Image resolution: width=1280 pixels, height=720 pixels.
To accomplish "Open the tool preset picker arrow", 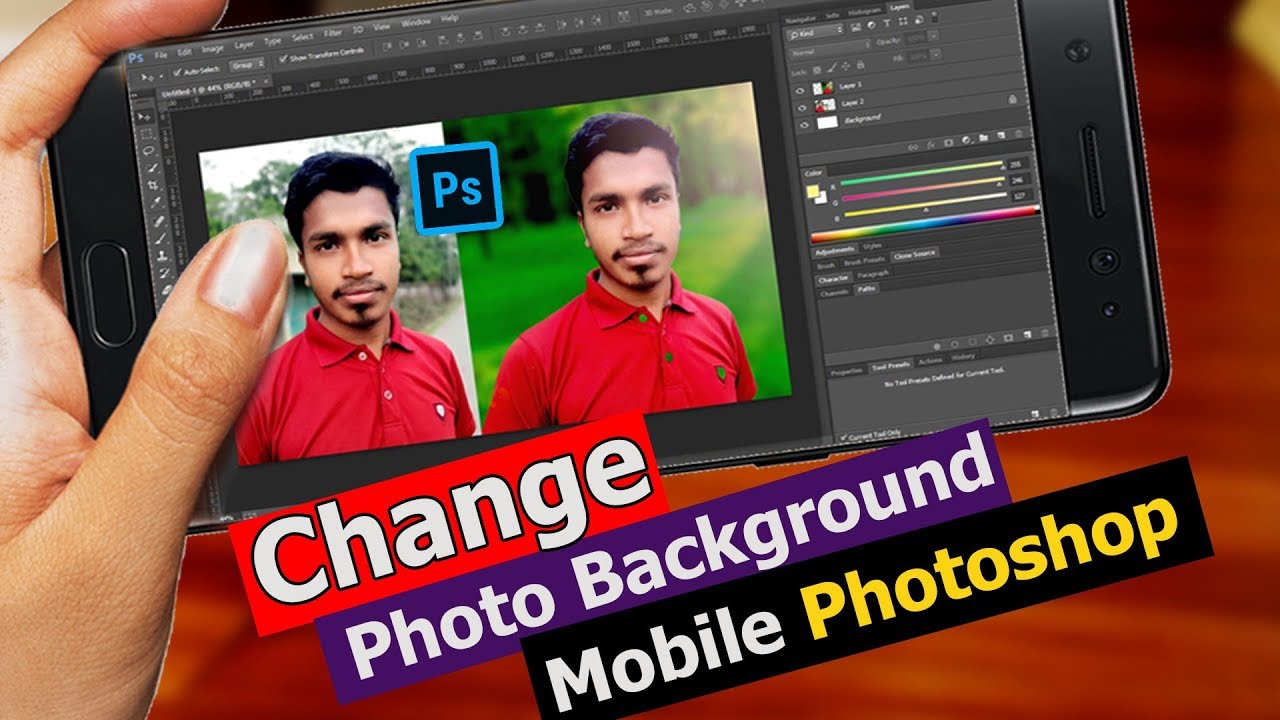I will coord(161,77).
